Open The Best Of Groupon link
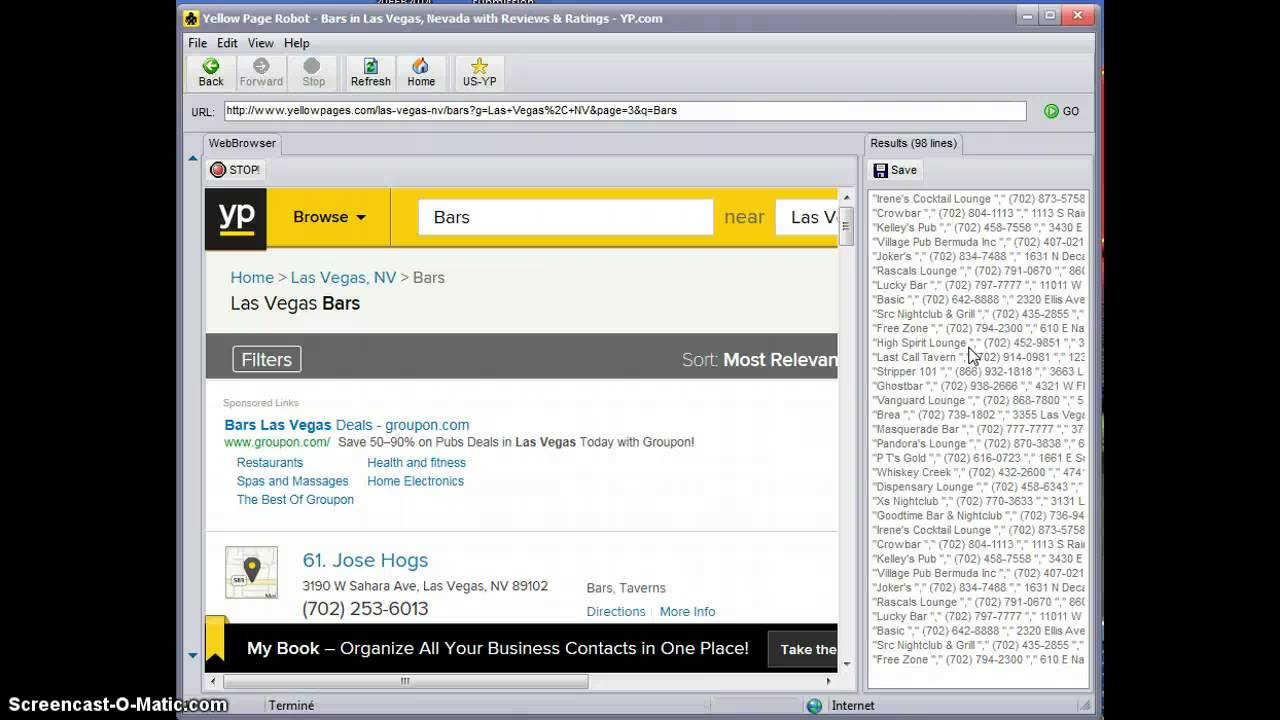Screen dimensions: 1280x720 (295, 500)
